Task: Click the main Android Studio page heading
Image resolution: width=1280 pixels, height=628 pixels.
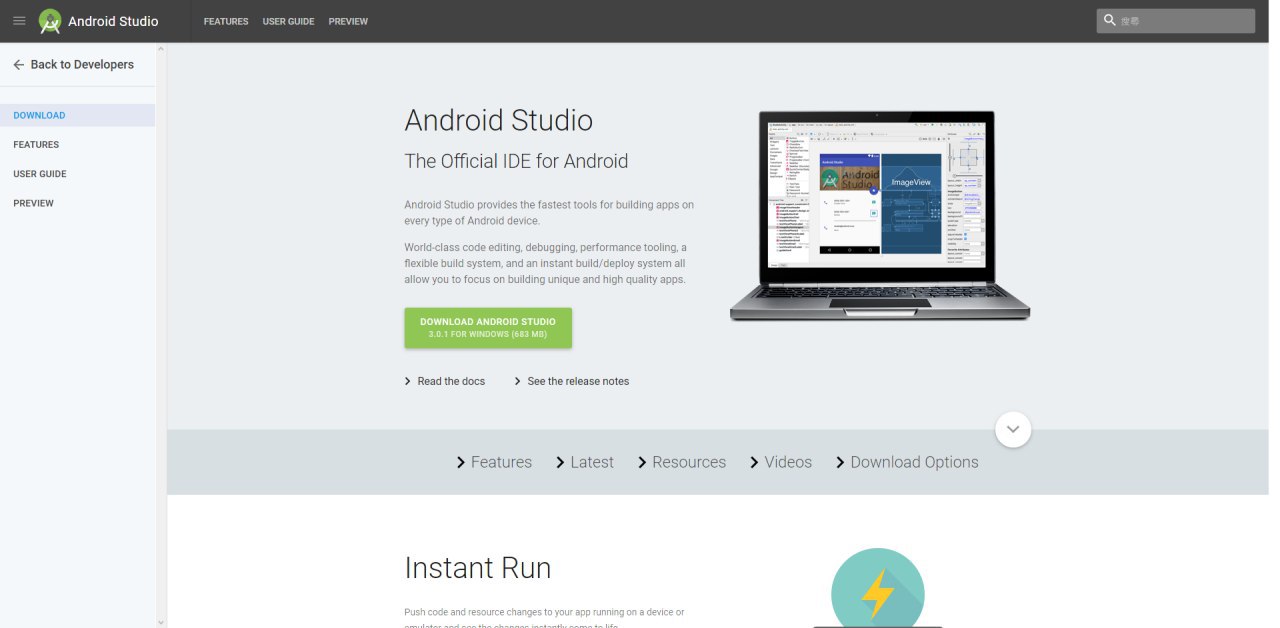Action: coord(499,120)
